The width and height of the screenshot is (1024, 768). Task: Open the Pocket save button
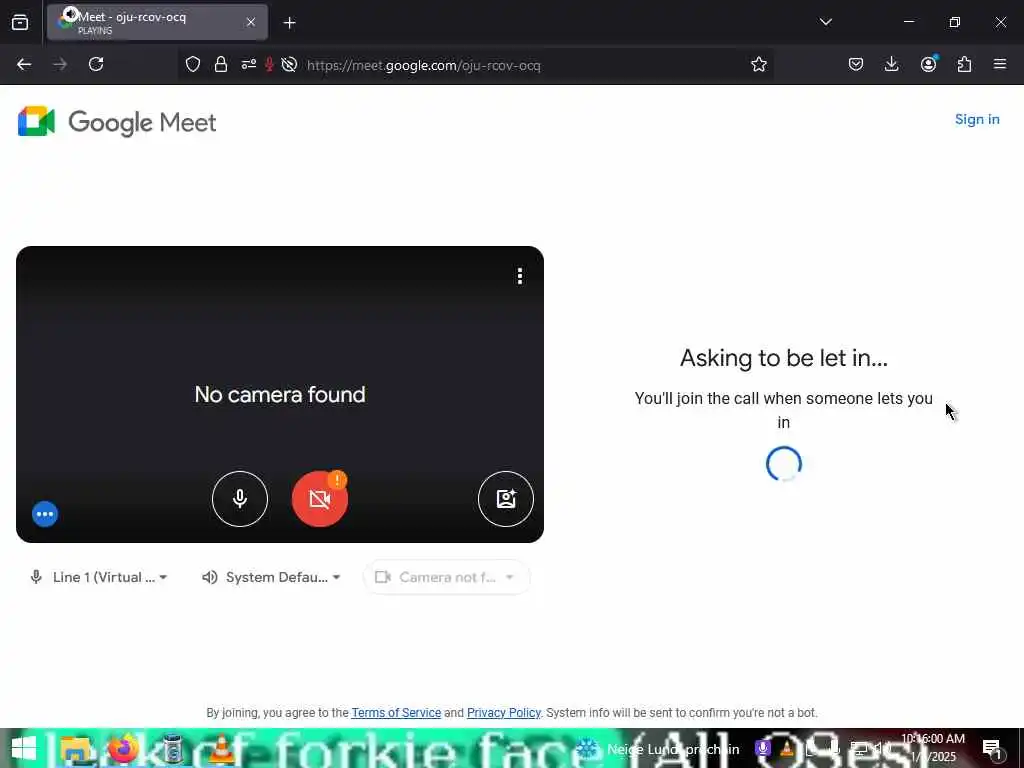click(x=856, y=64)
